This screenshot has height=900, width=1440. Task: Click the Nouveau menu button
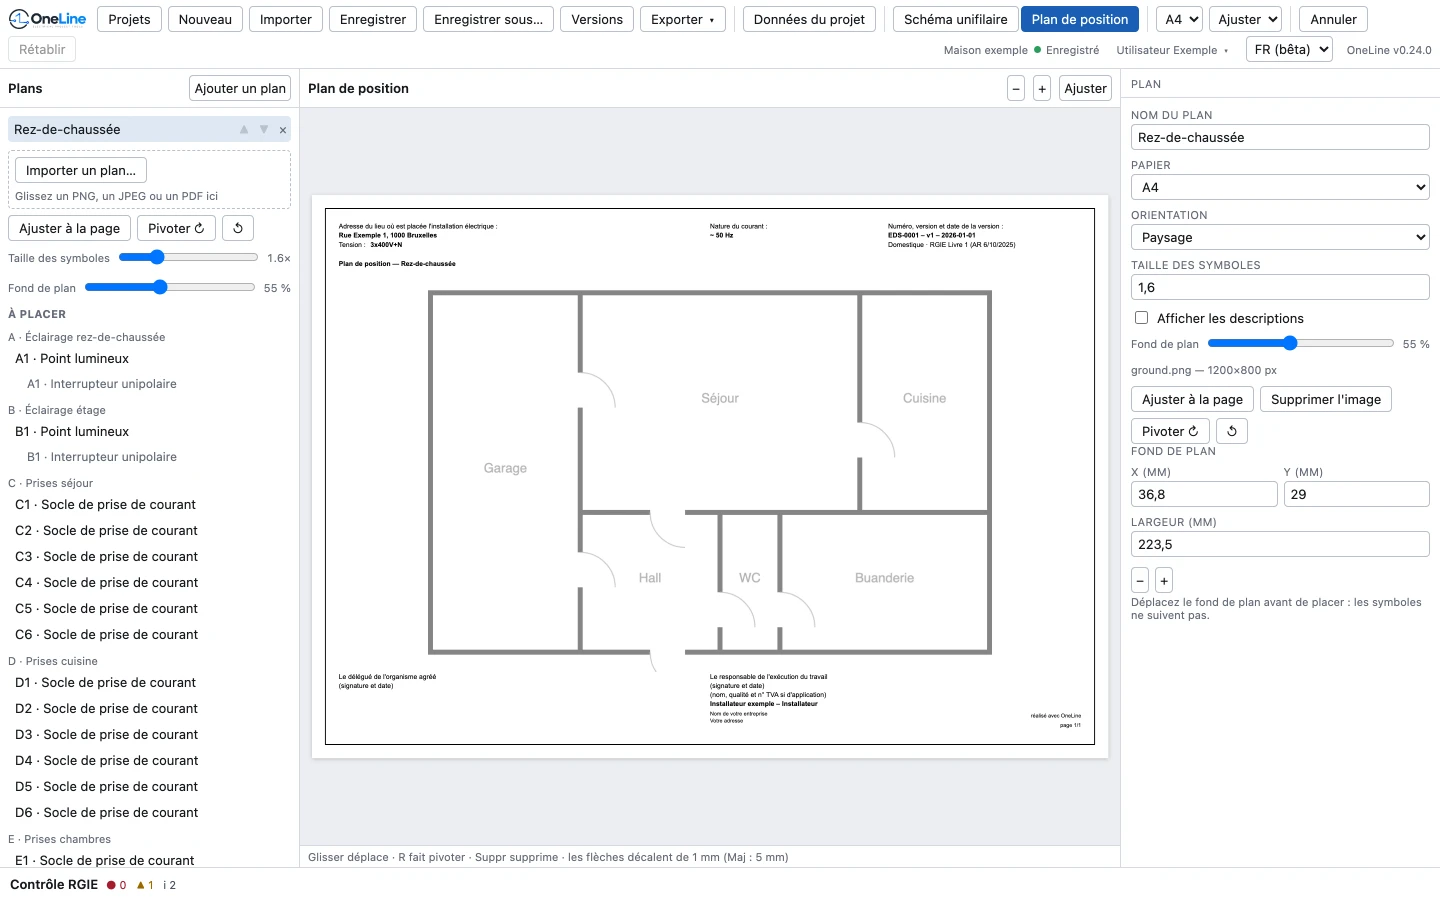click(x=205, y=19)
